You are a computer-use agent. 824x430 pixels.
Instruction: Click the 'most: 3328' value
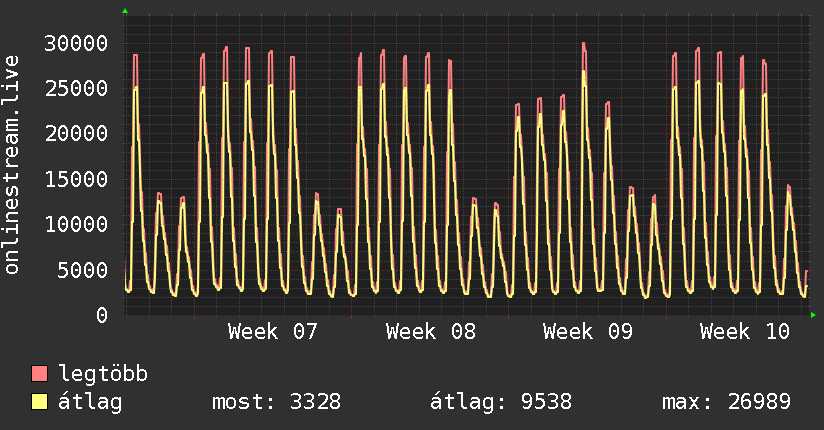coord(276,402)
